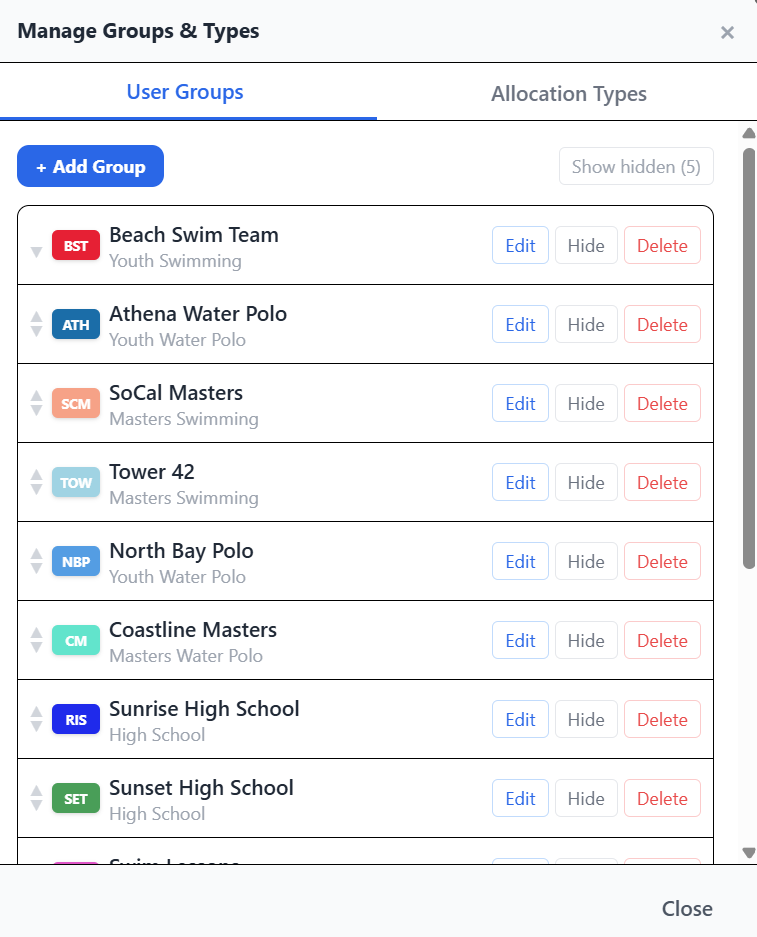Click Show hidden (5)
This screenshot has height=937, width=757.
pyautogui.click(x=636, y=166)
